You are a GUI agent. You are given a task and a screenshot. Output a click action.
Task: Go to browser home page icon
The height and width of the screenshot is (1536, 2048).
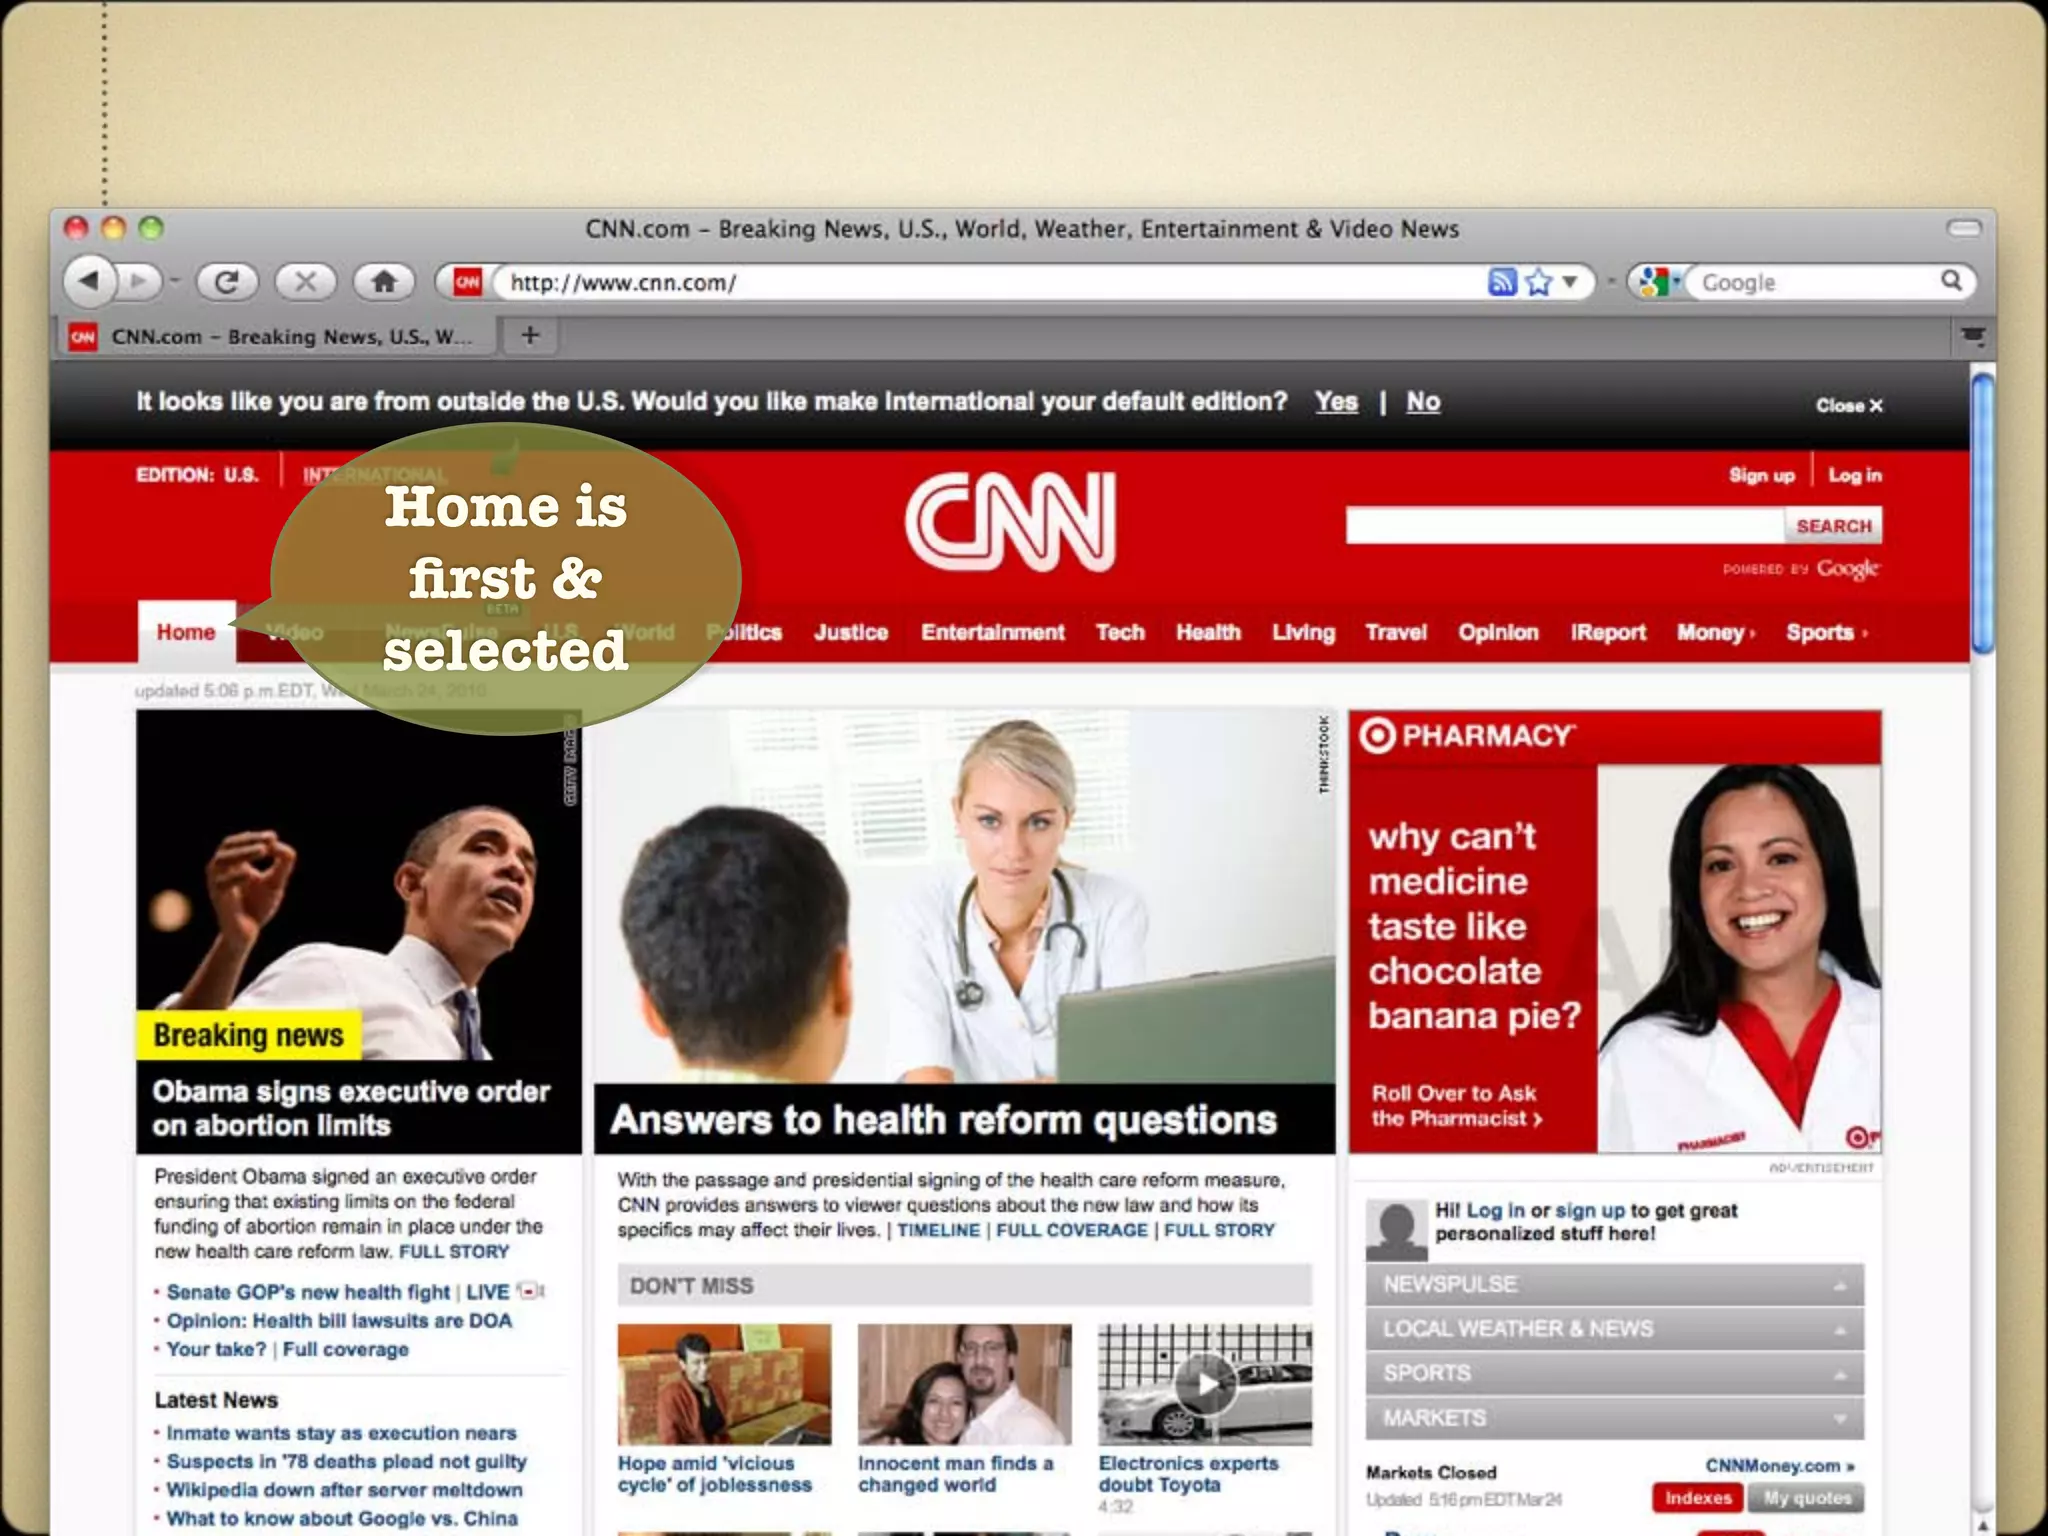(x=384, y=282)
